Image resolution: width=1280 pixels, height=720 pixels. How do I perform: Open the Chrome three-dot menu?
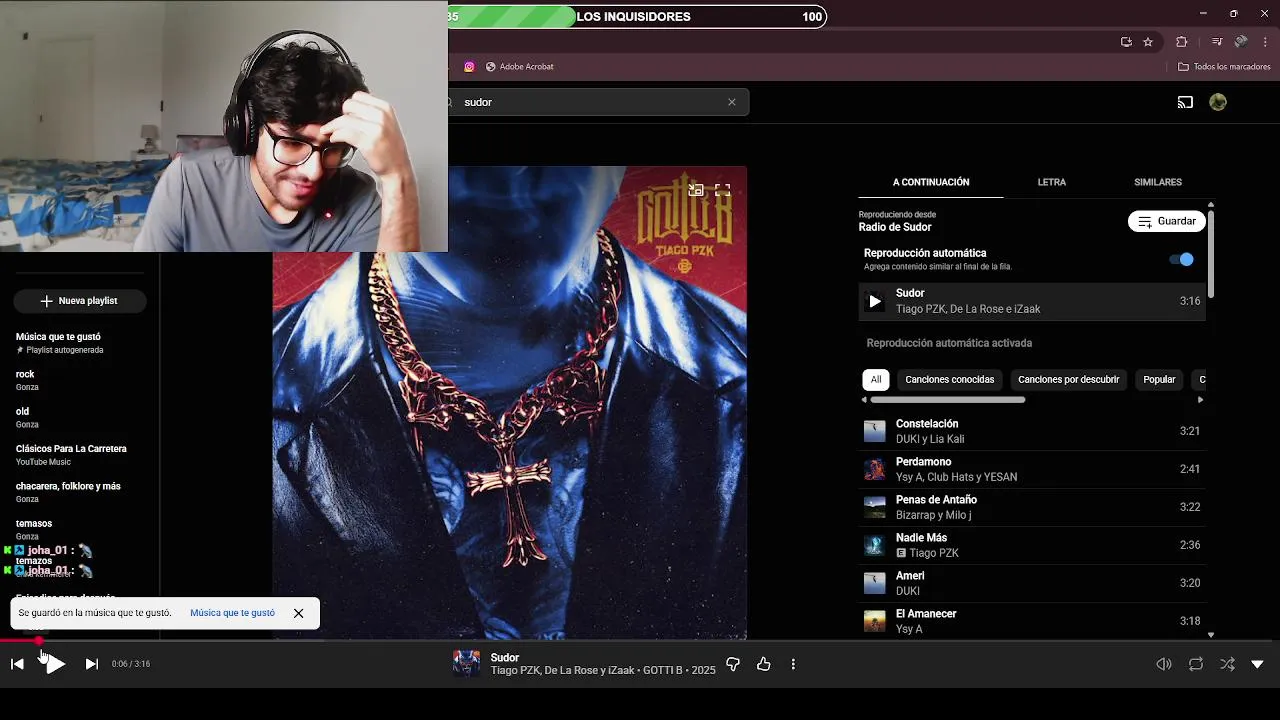click(x=1266, y=42)
